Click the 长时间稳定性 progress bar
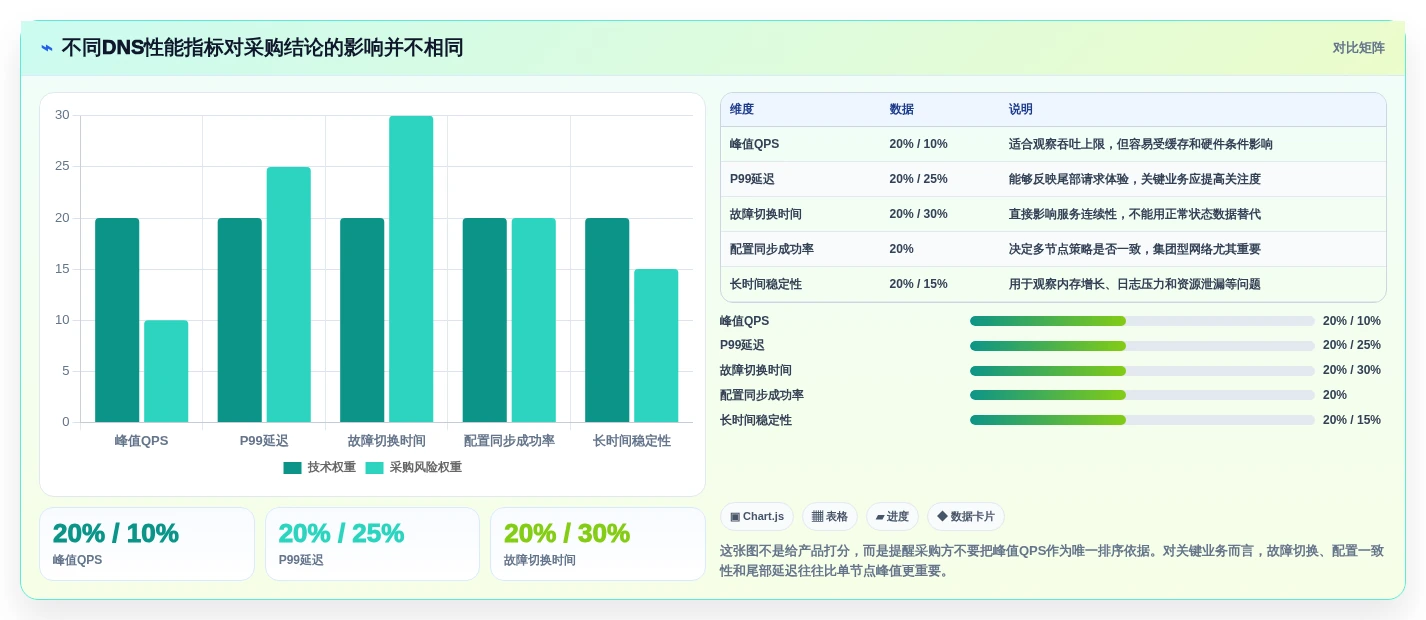This screenshot has width=1426, height=620. pyautogui.click(x=1142, y=420)
